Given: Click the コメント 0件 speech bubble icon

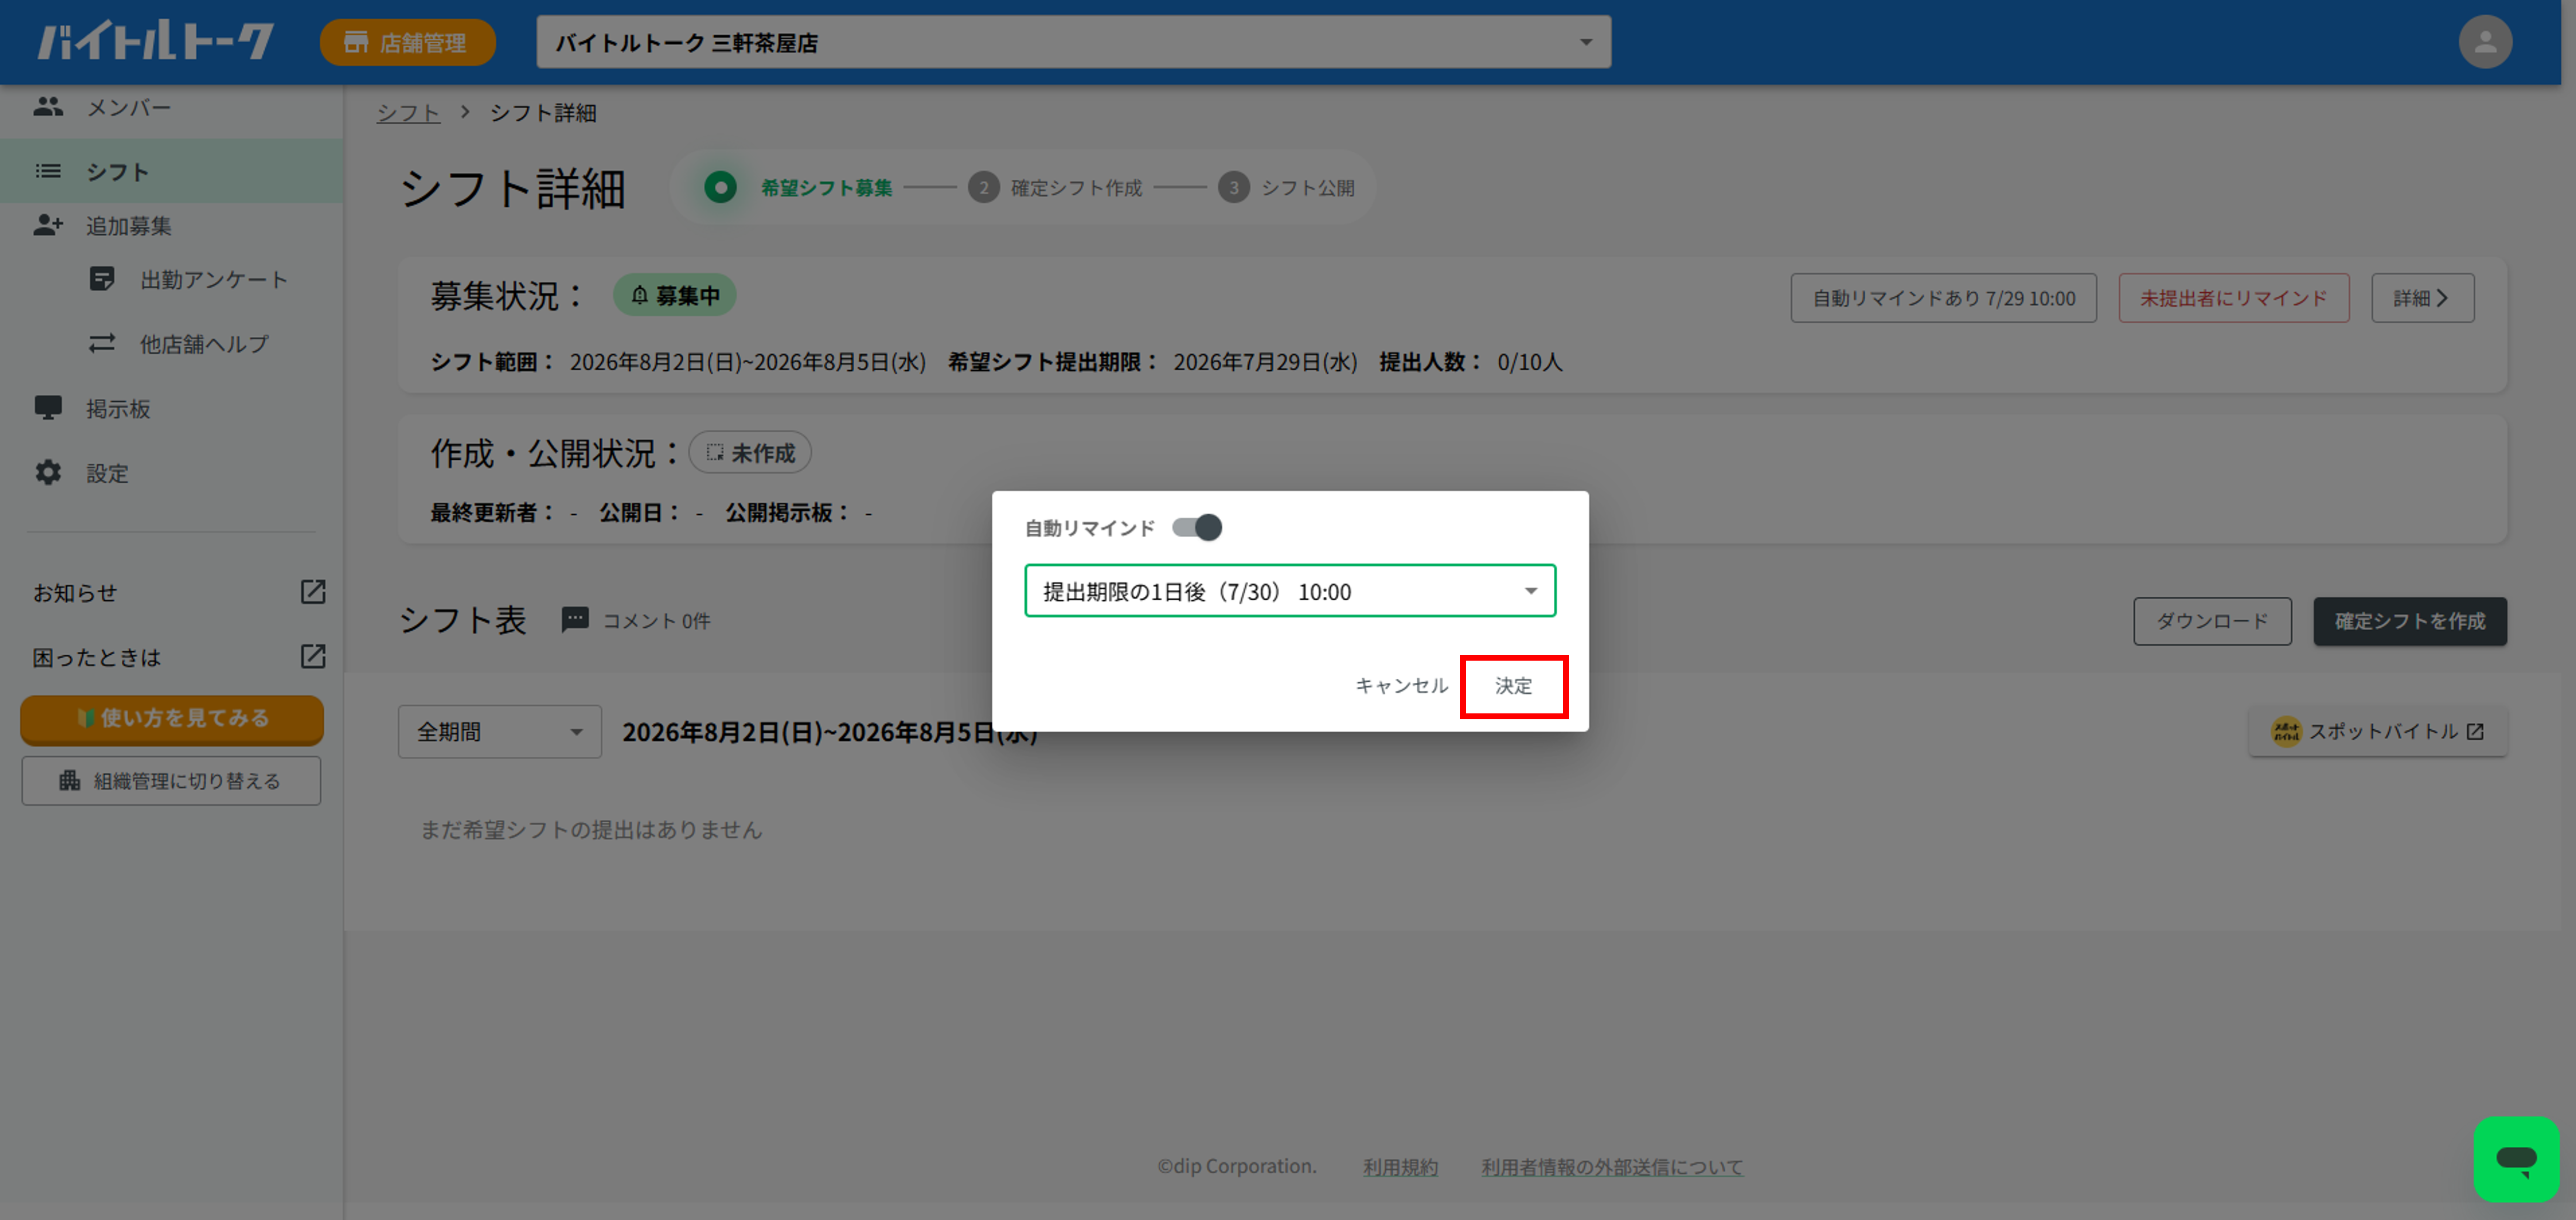Looking at the screenshot, I should 574,620.
